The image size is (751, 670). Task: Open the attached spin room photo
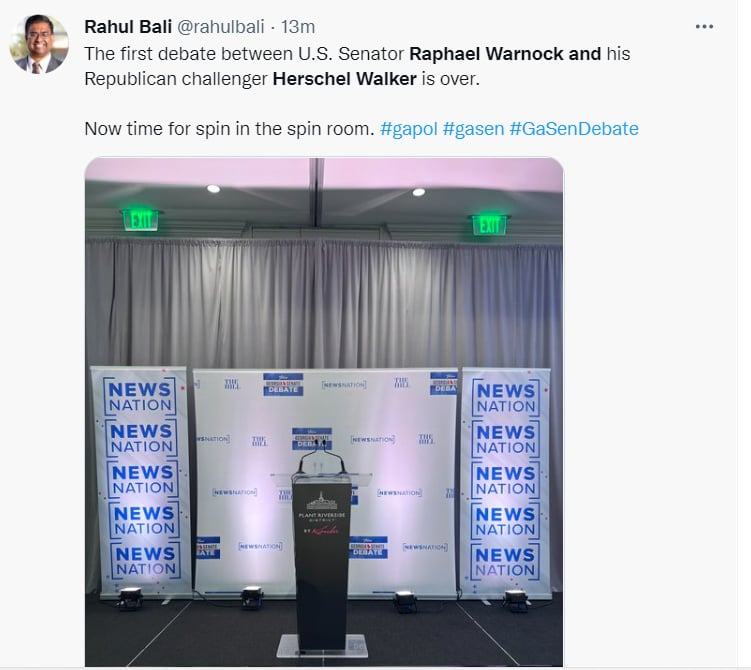(324, 411)
